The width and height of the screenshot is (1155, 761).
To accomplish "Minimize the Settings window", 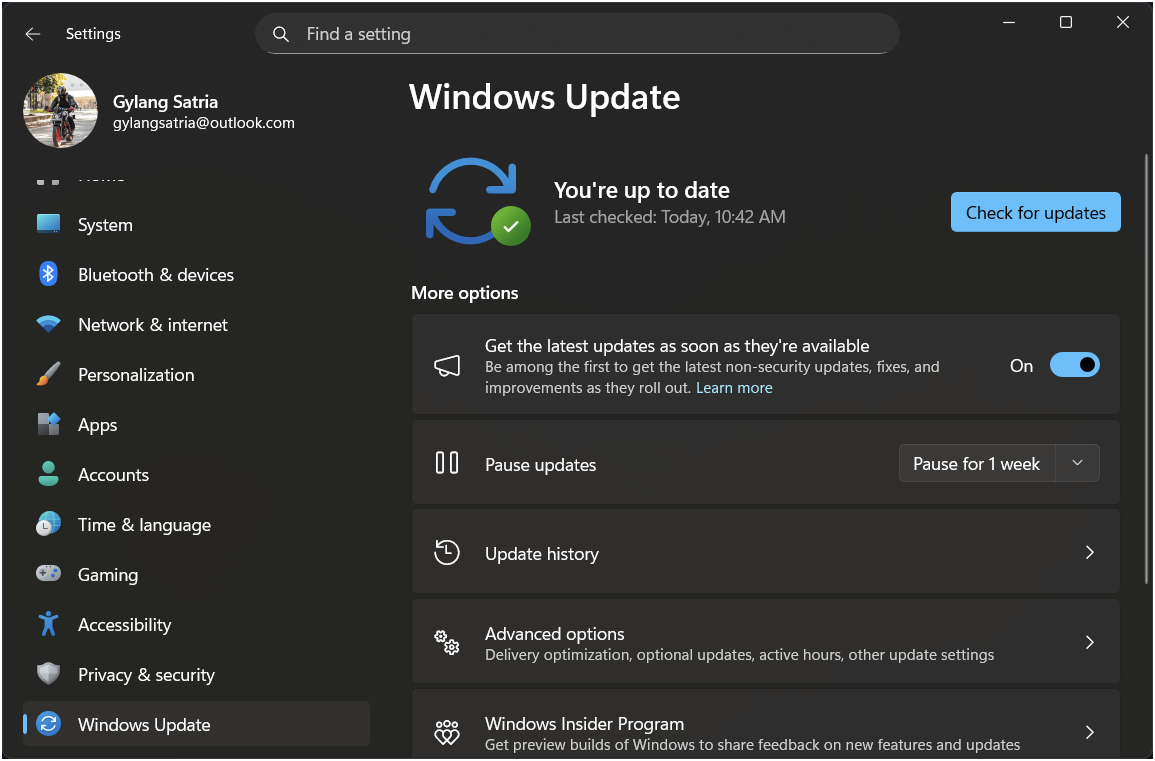I will [x=1009, y=23].
